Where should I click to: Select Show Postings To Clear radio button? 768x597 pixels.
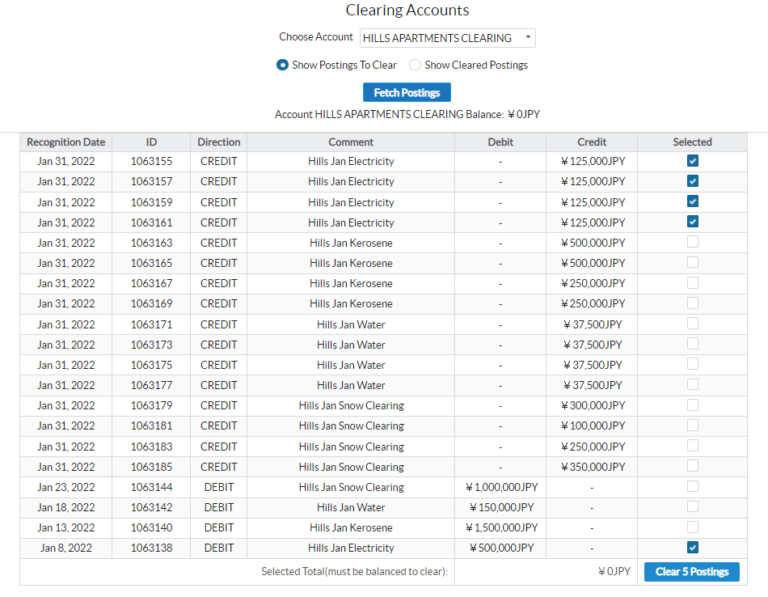tap(283, 65)
